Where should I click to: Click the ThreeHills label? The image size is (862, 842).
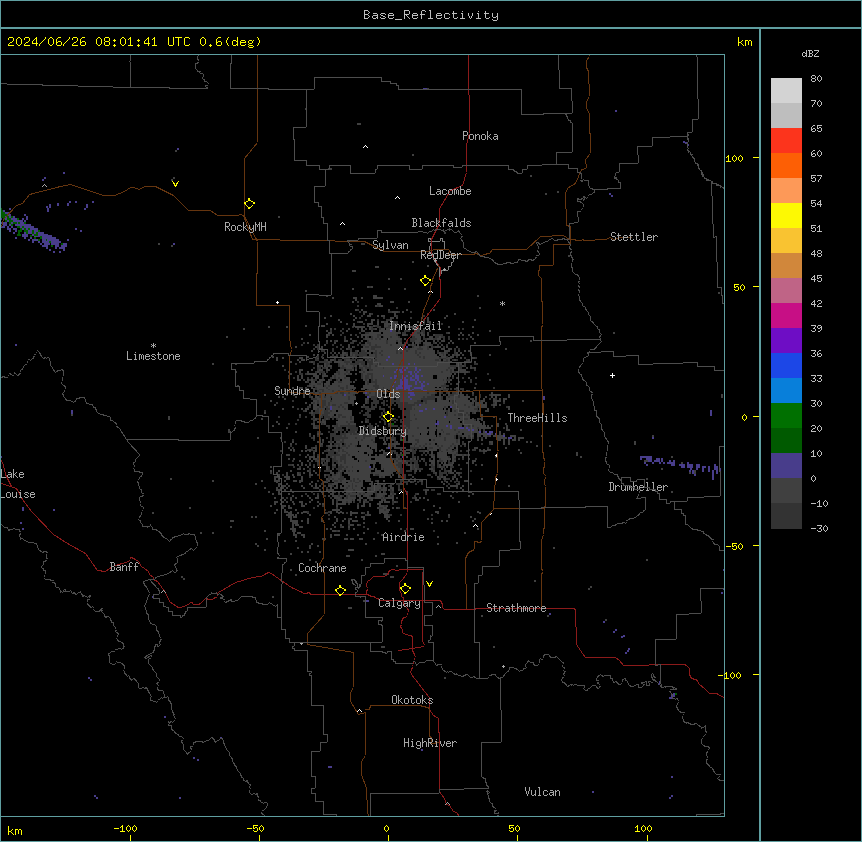pyautogui.click(x=537, y=418)
